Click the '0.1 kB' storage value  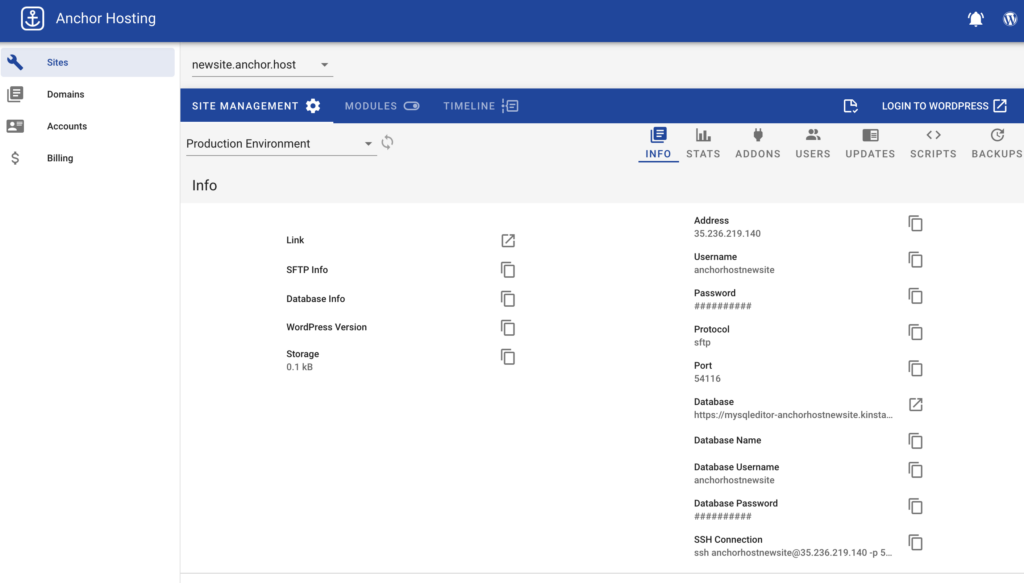[x=299, y=367]
